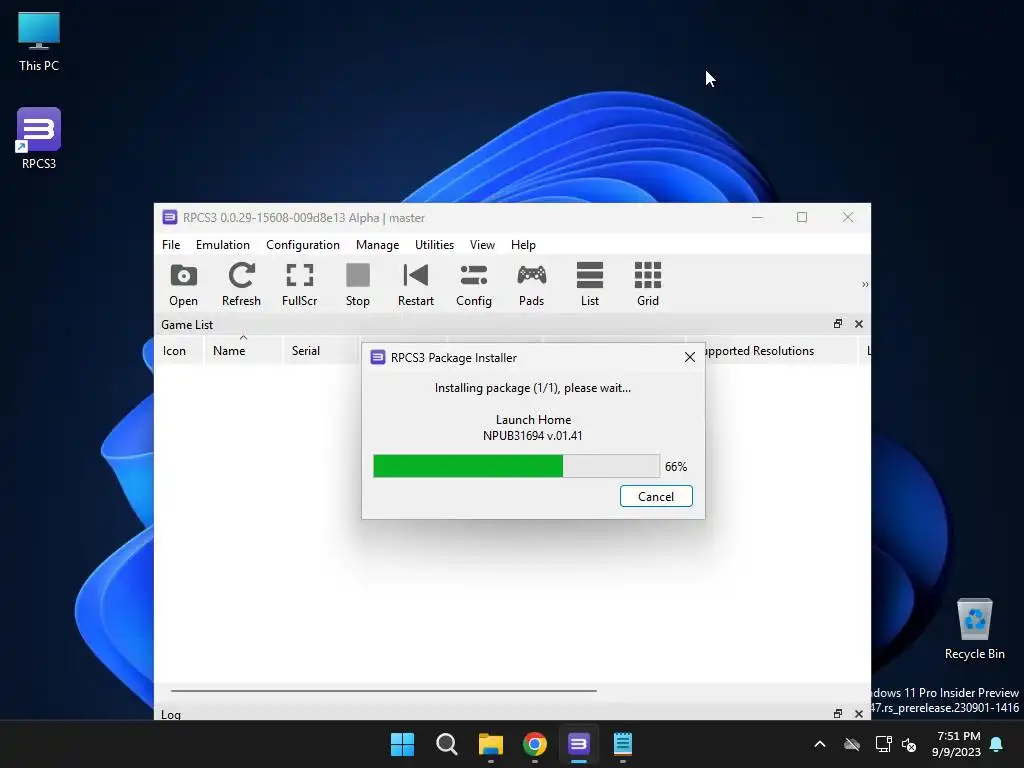This screenshot has height=768, width=1024.
Task: Click the installation progress bar
Action: (516, 466)
